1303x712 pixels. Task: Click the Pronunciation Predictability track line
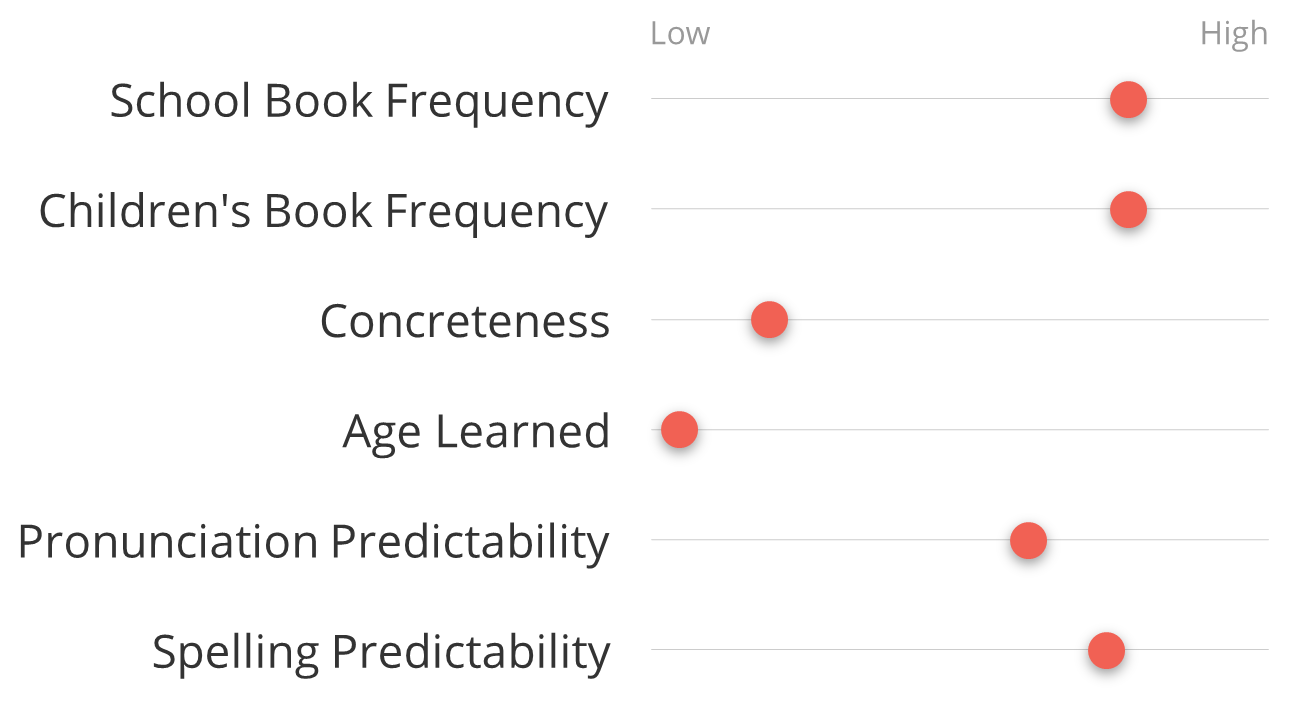[x=960, y=540]
